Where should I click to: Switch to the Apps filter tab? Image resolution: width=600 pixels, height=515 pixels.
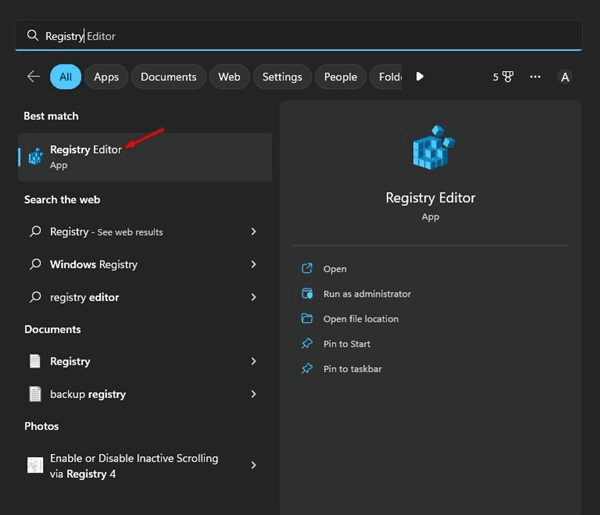(106, 77)
